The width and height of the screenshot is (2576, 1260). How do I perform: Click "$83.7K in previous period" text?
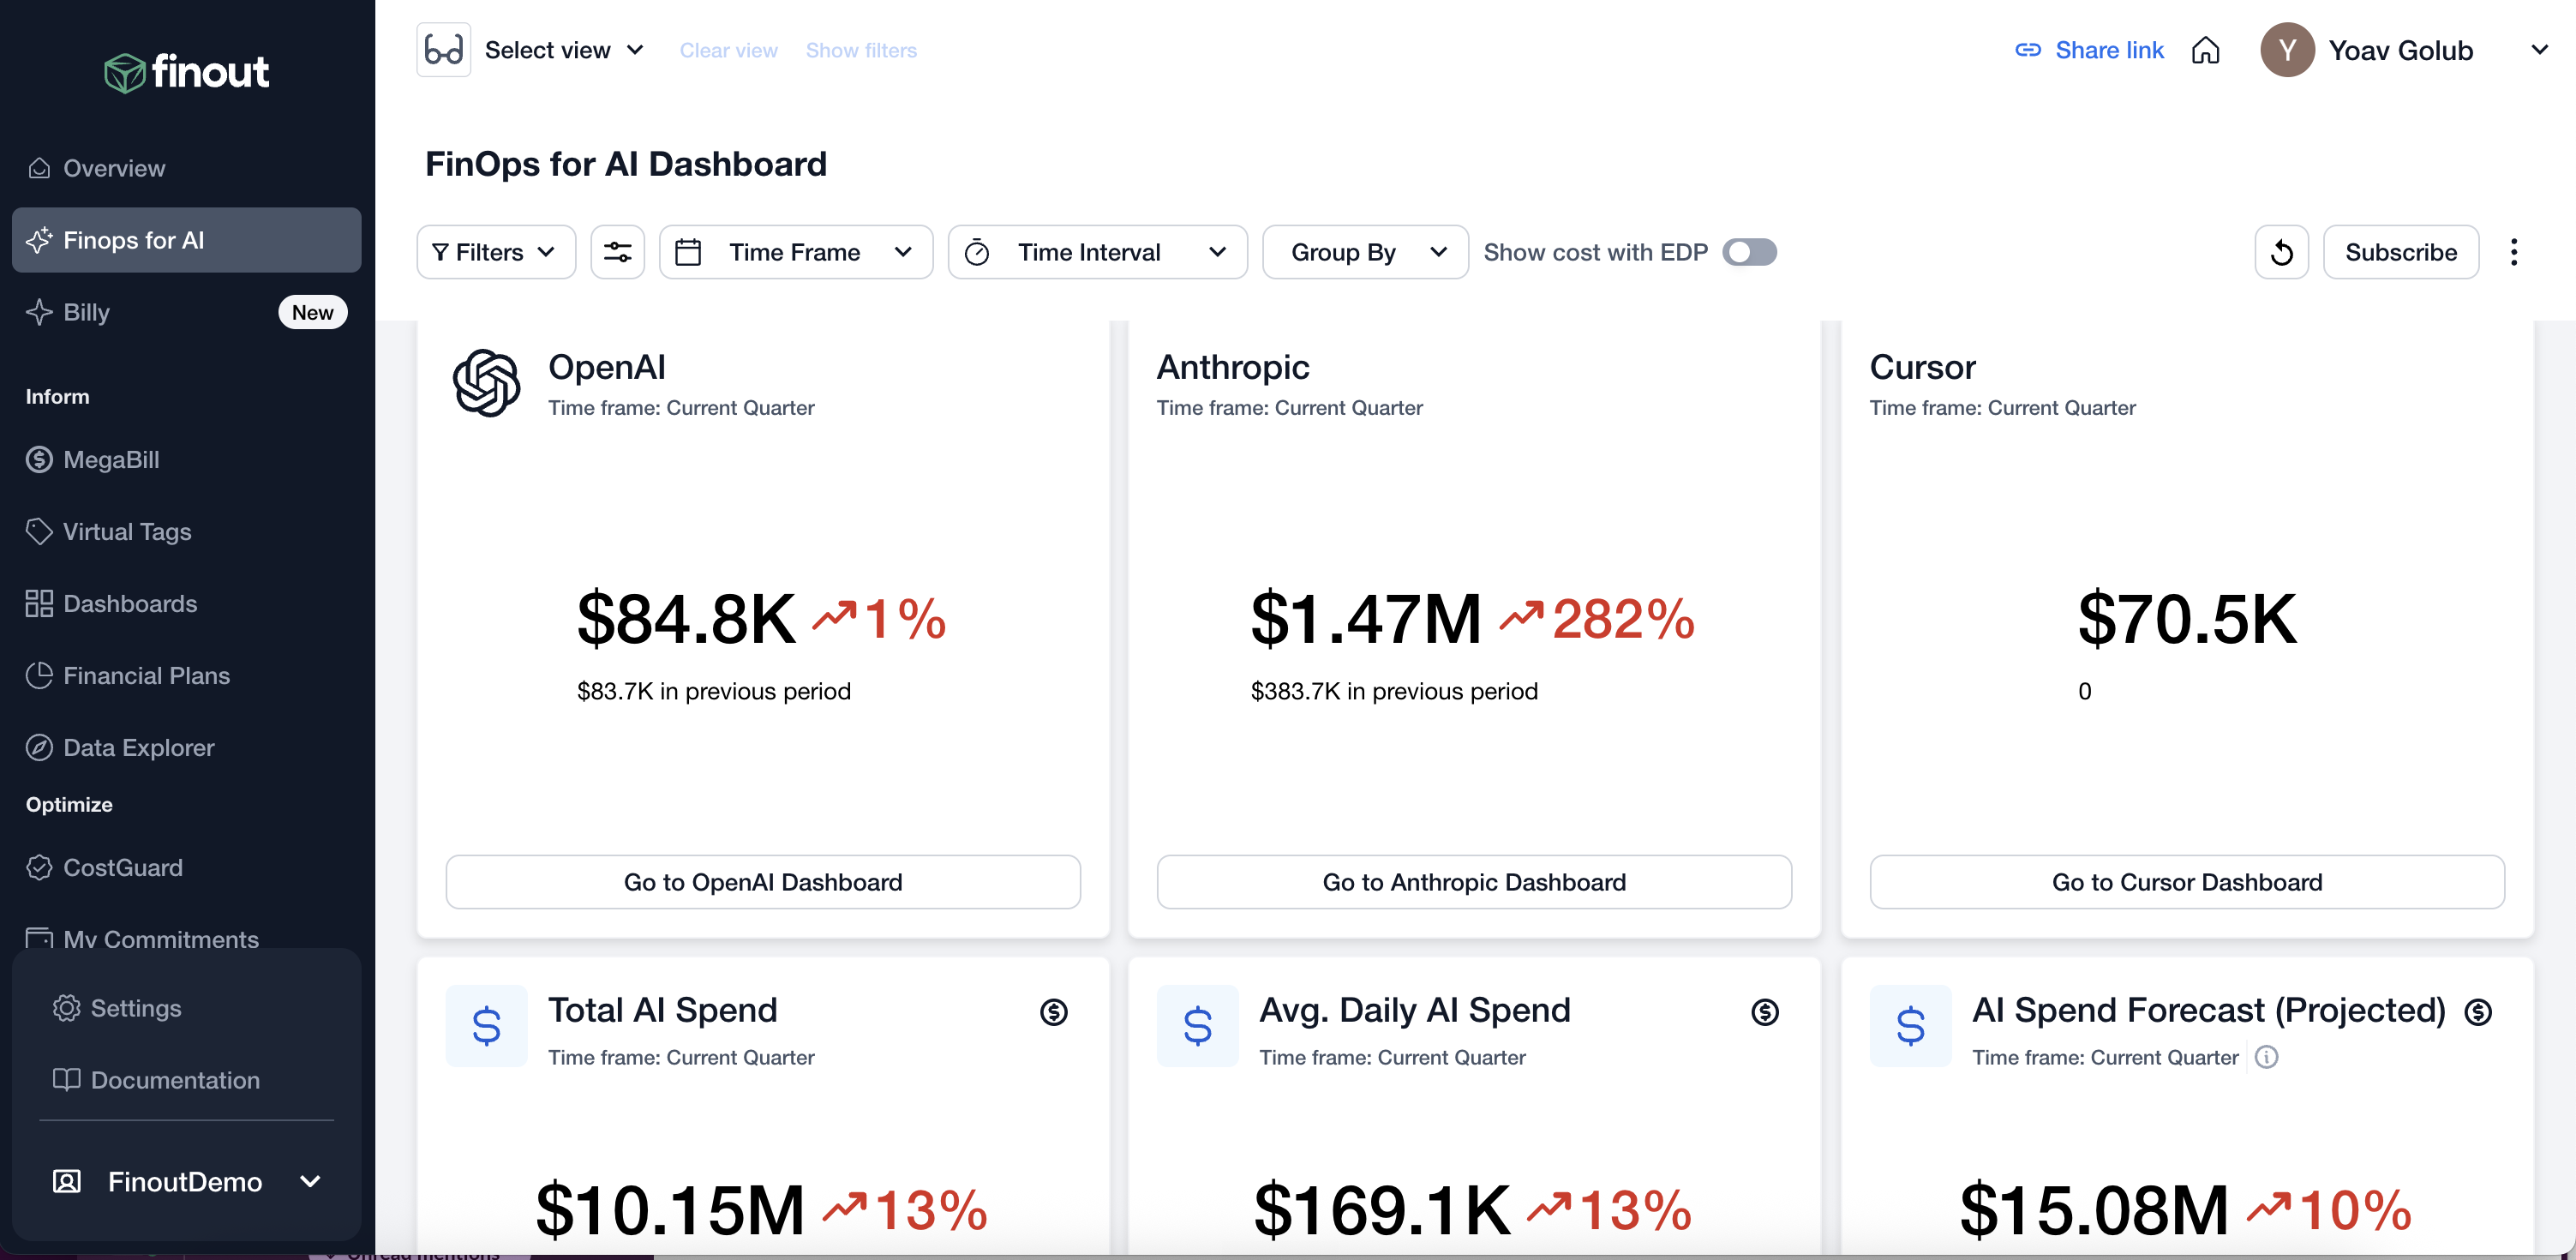click(714, 691)
